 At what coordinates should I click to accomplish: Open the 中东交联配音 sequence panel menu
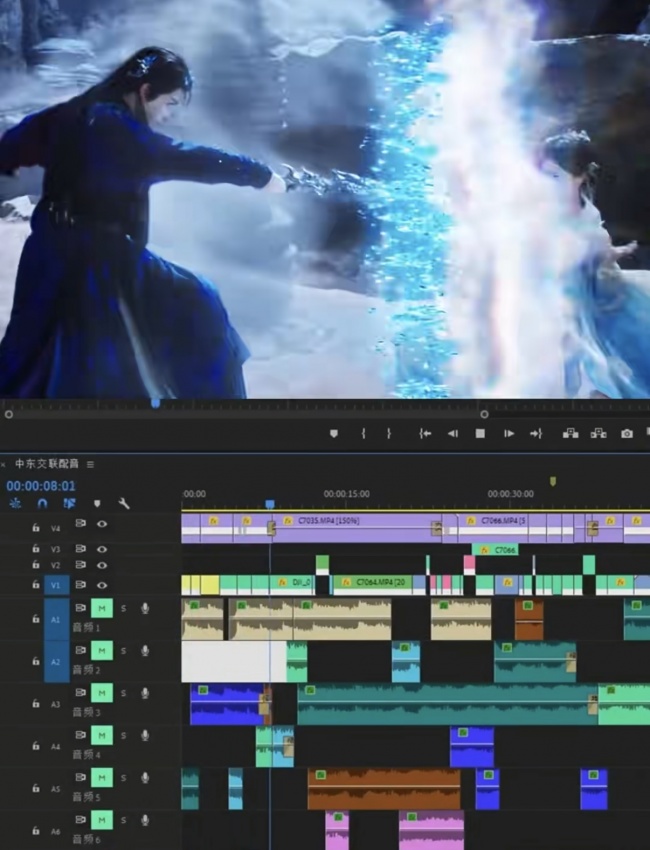[x=91, y=465]
